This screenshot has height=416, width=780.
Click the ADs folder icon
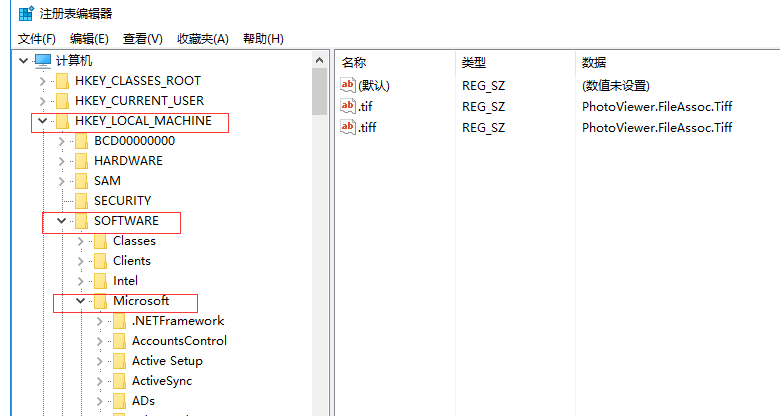pyautogui.click(x=119, y=401)
